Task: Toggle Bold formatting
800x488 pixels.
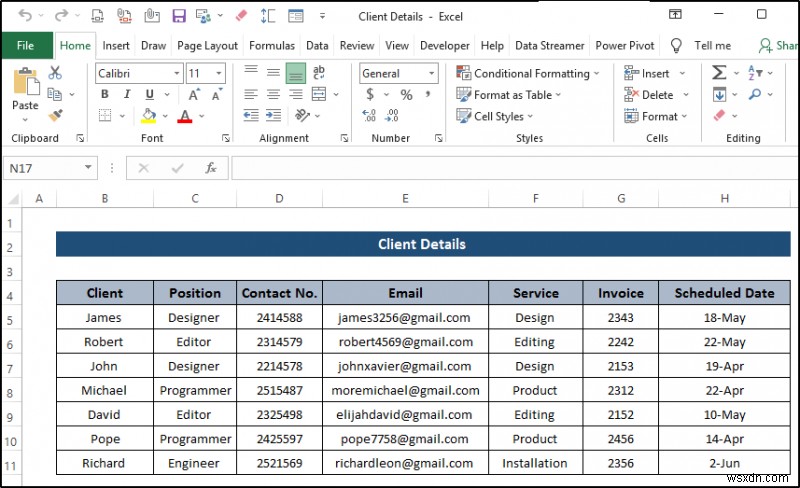Action: (x=105, y=94)
